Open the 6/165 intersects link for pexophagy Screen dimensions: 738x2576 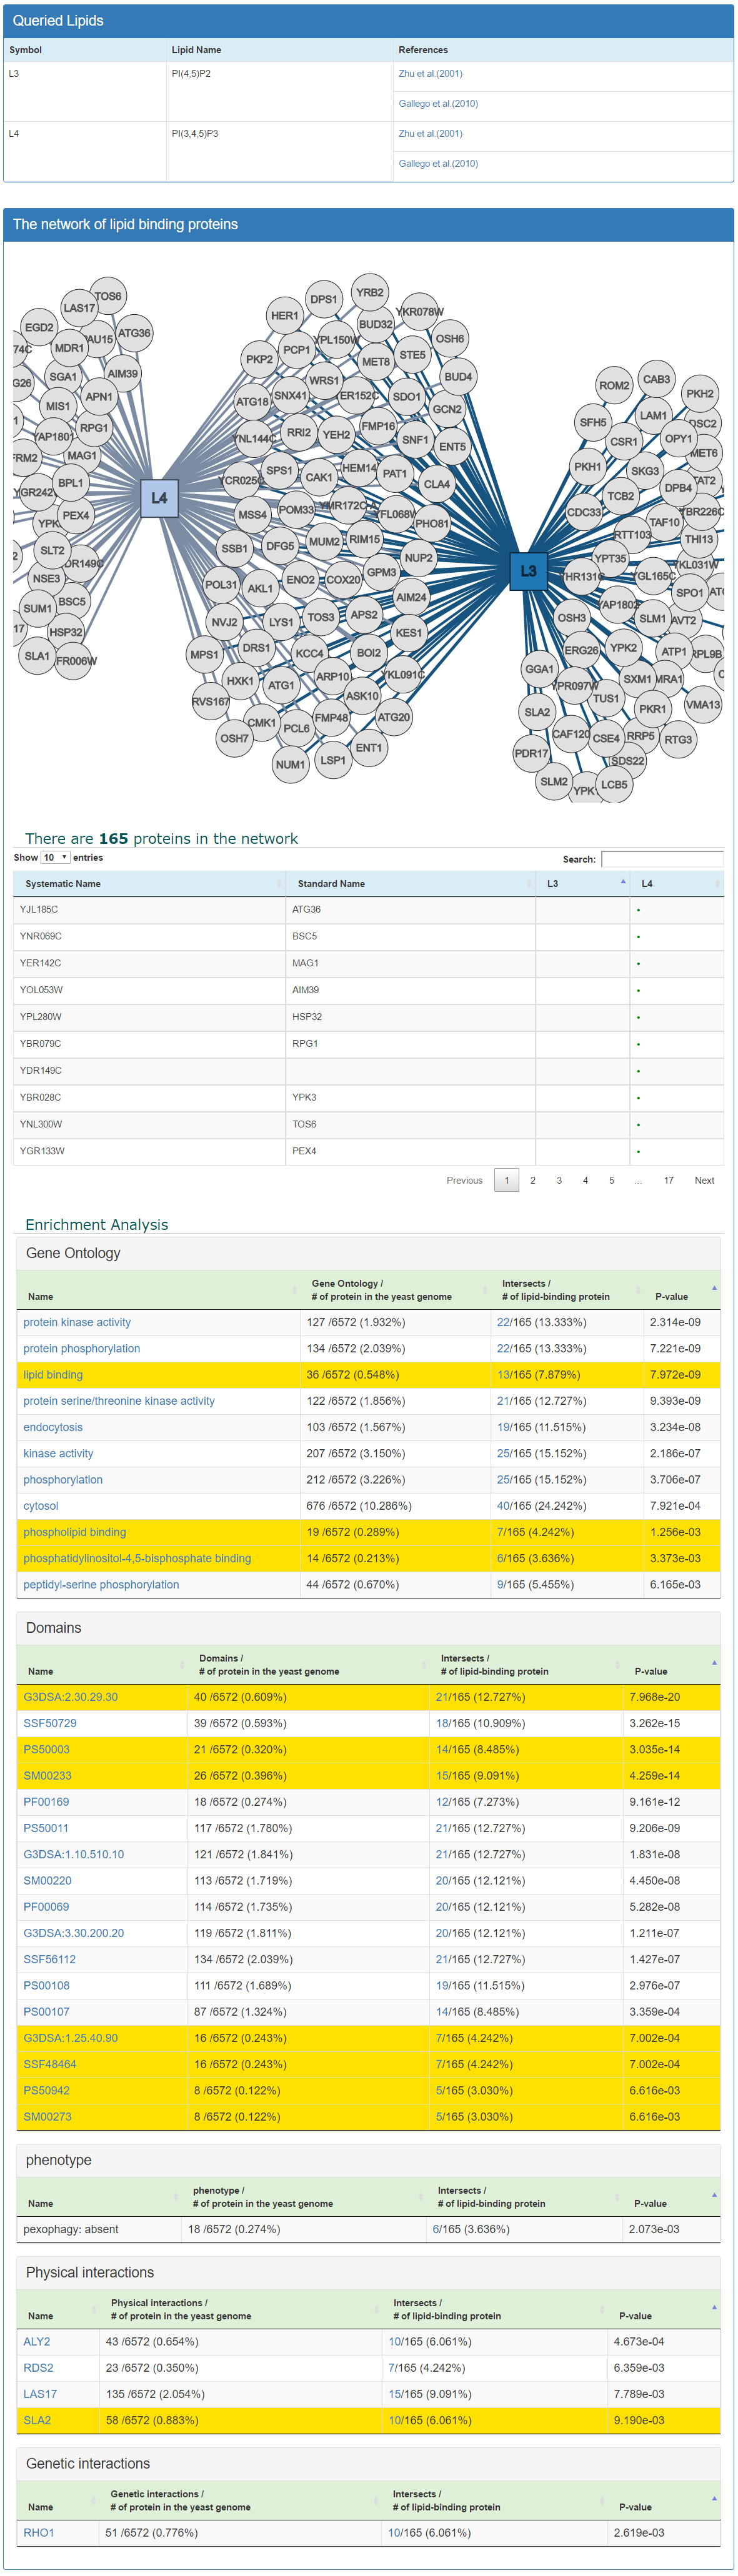tap(435, 2229)
